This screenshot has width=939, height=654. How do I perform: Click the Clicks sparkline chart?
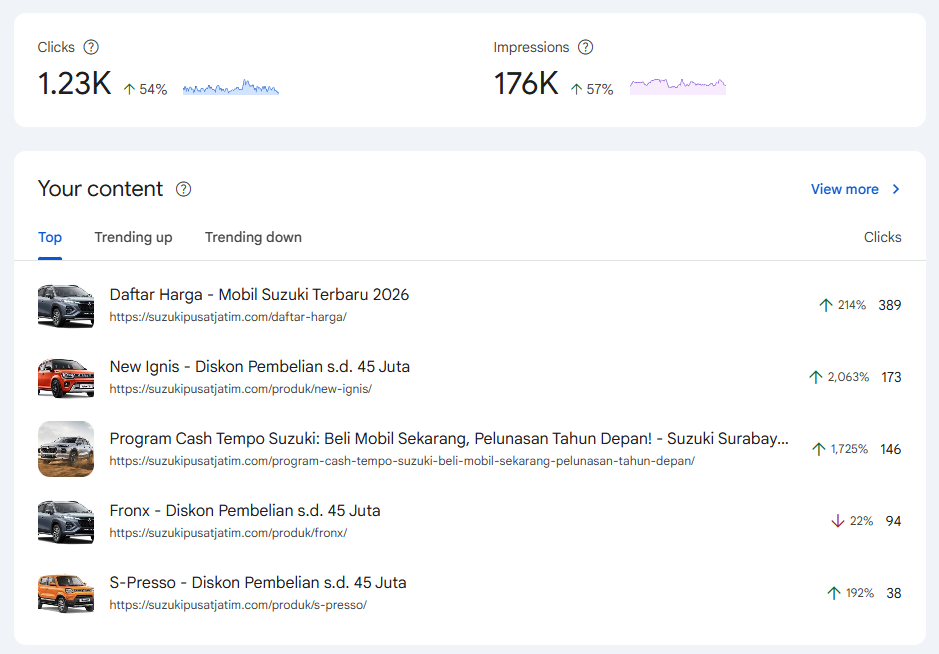pos(230,89)
